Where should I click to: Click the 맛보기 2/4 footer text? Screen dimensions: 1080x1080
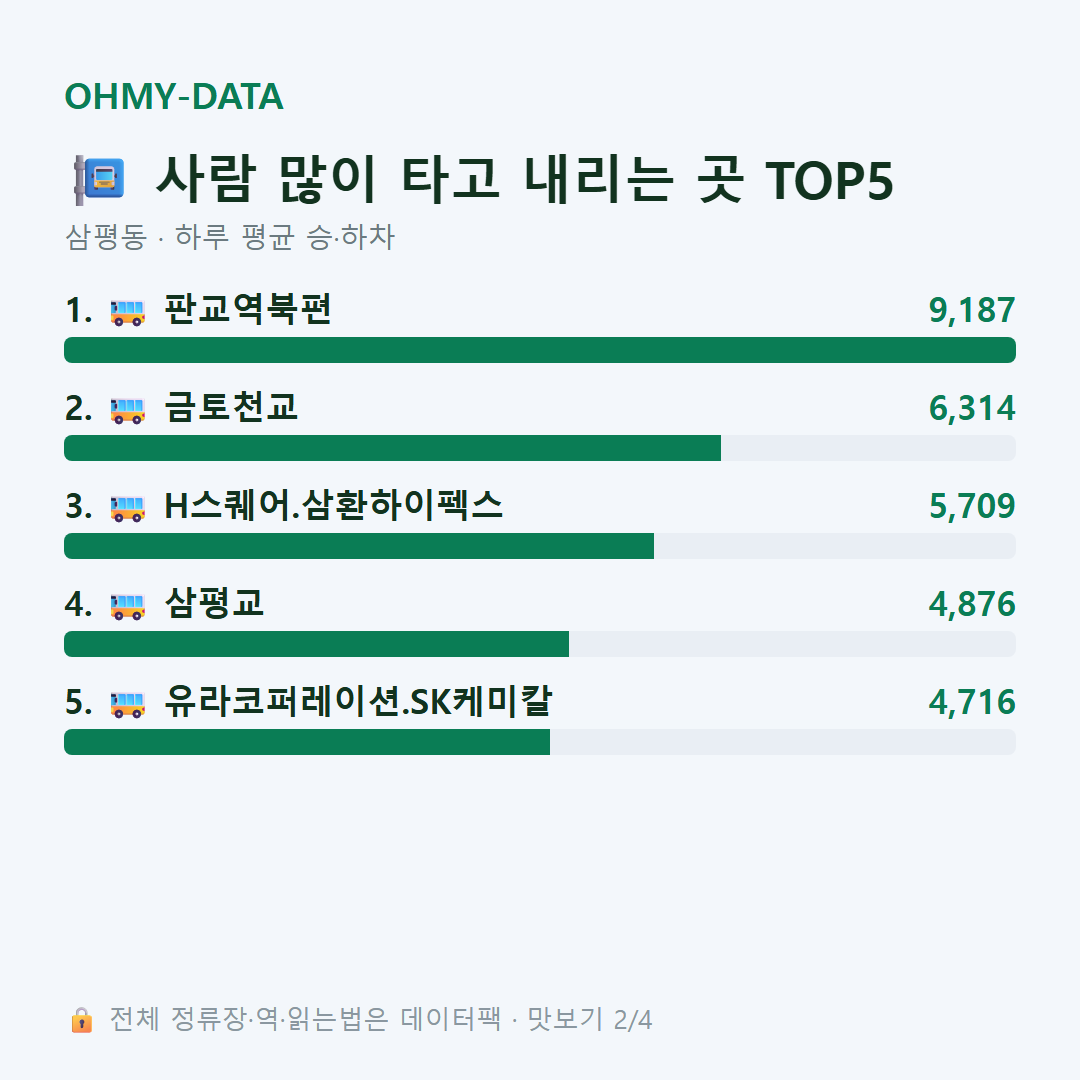(590, 1019)
